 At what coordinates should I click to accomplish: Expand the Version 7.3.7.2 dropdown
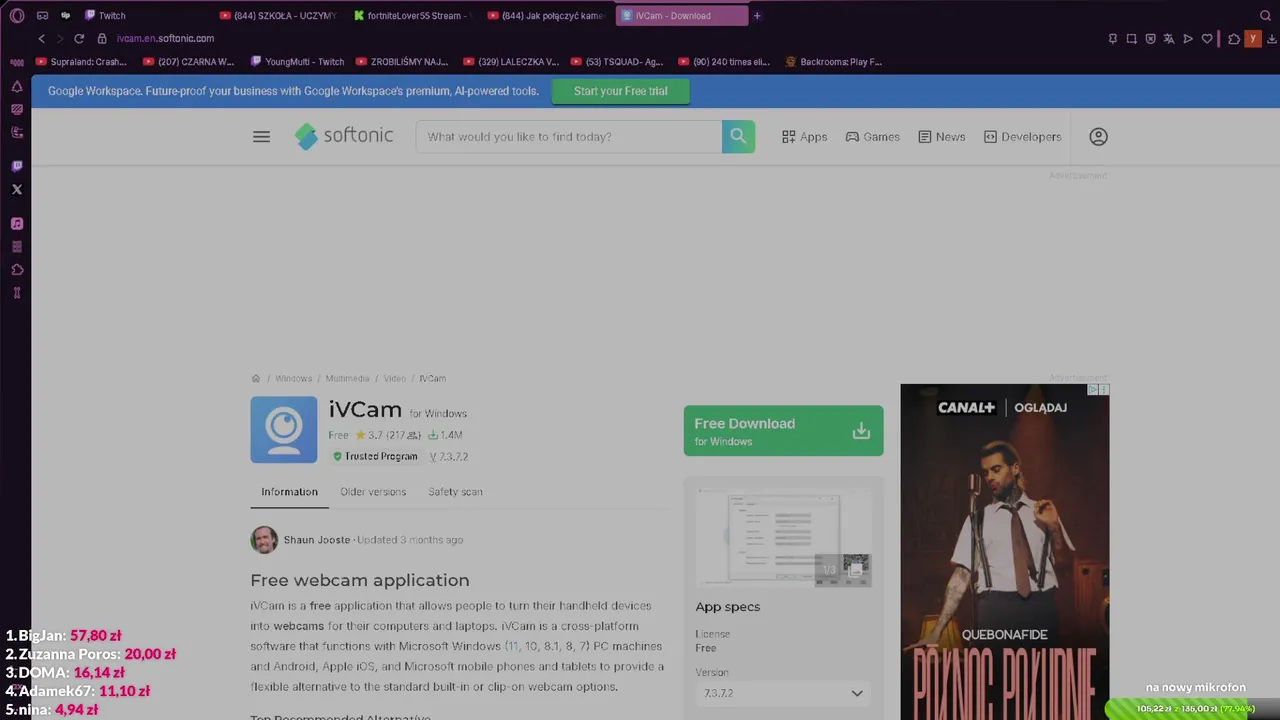pyautogui.click(x=783, y=693)
